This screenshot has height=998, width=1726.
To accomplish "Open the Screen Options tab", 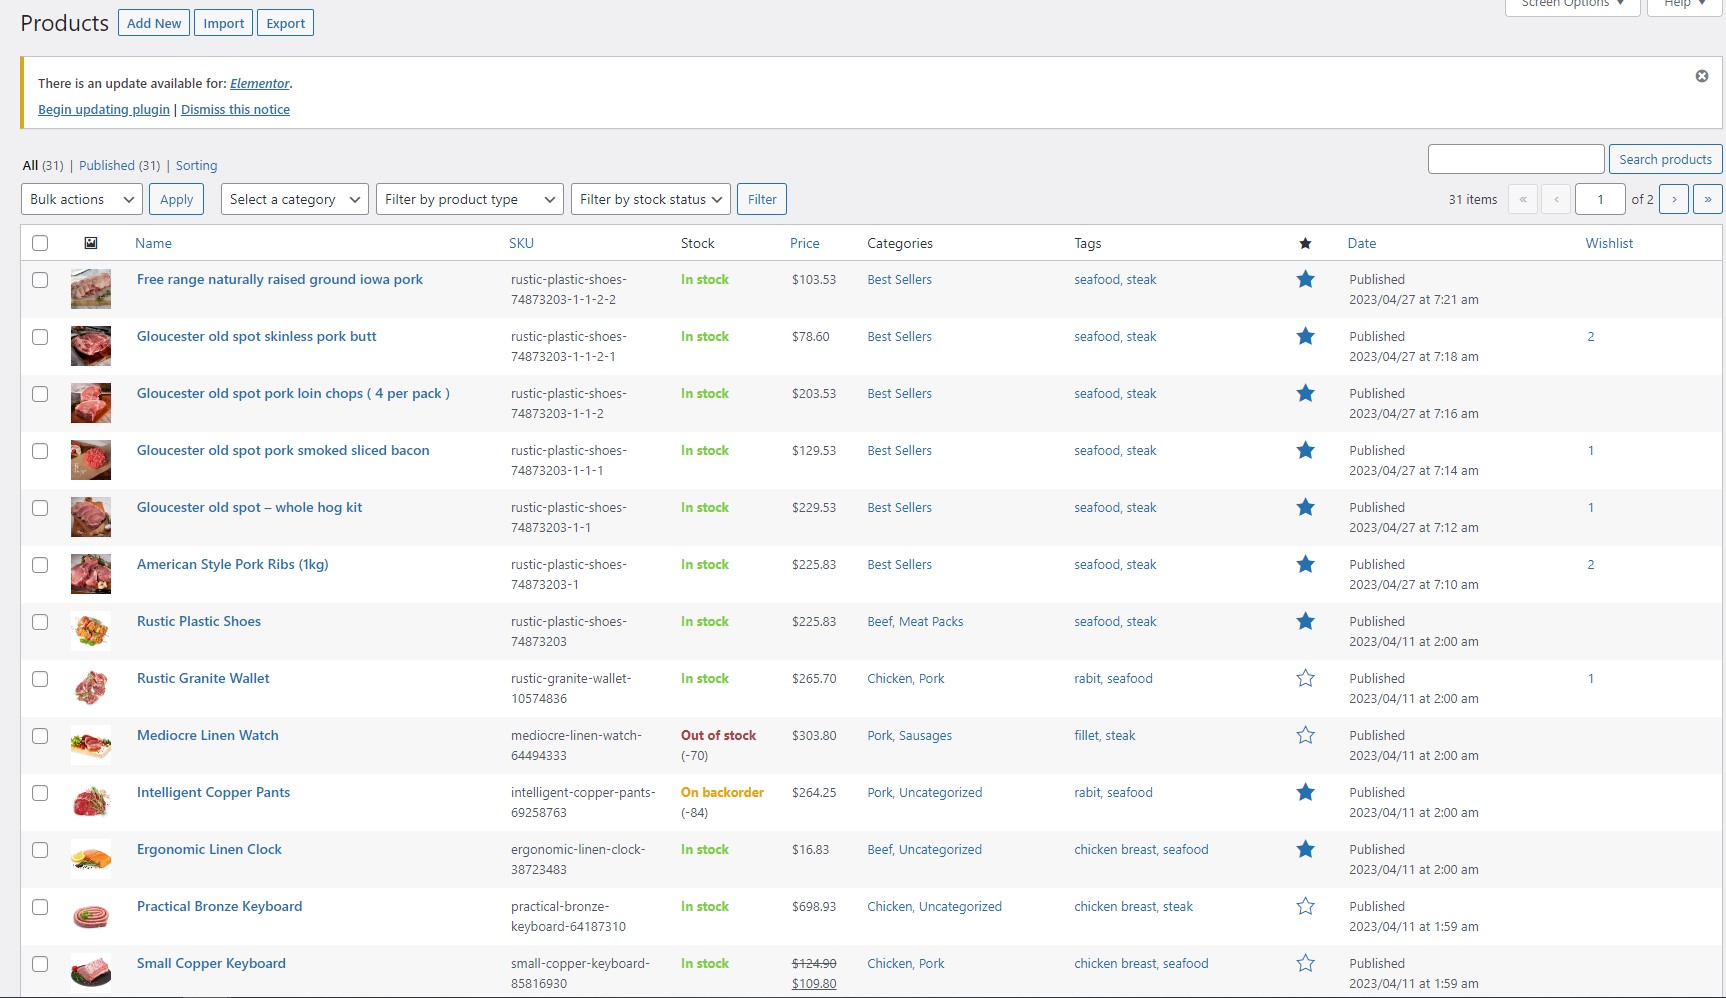I will coord(1571,5).
